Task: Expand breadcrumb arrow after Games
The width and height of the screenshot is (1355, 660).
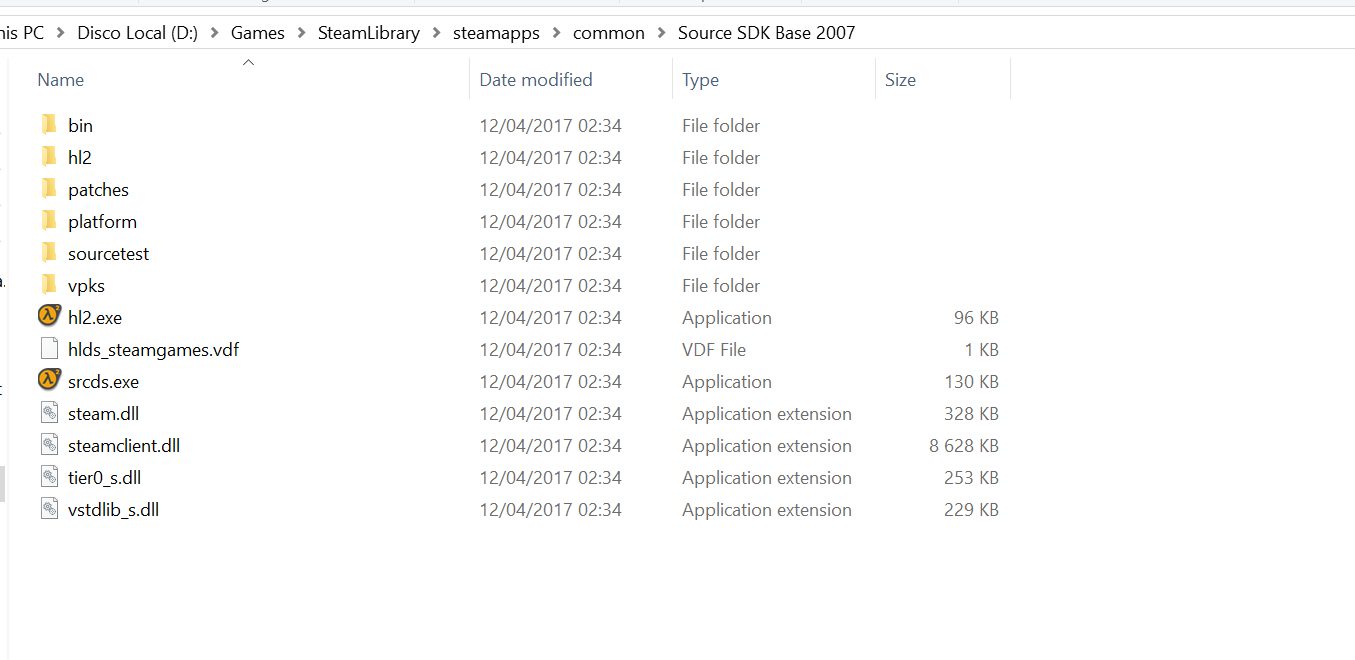Action: coord(301,33)
